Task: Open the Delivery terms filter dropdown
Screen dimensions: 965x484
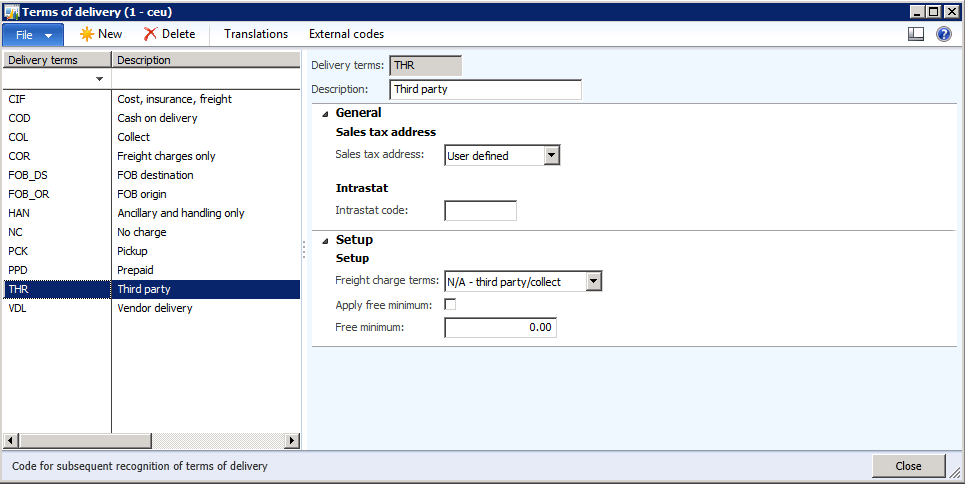Action: click(99, 78)
